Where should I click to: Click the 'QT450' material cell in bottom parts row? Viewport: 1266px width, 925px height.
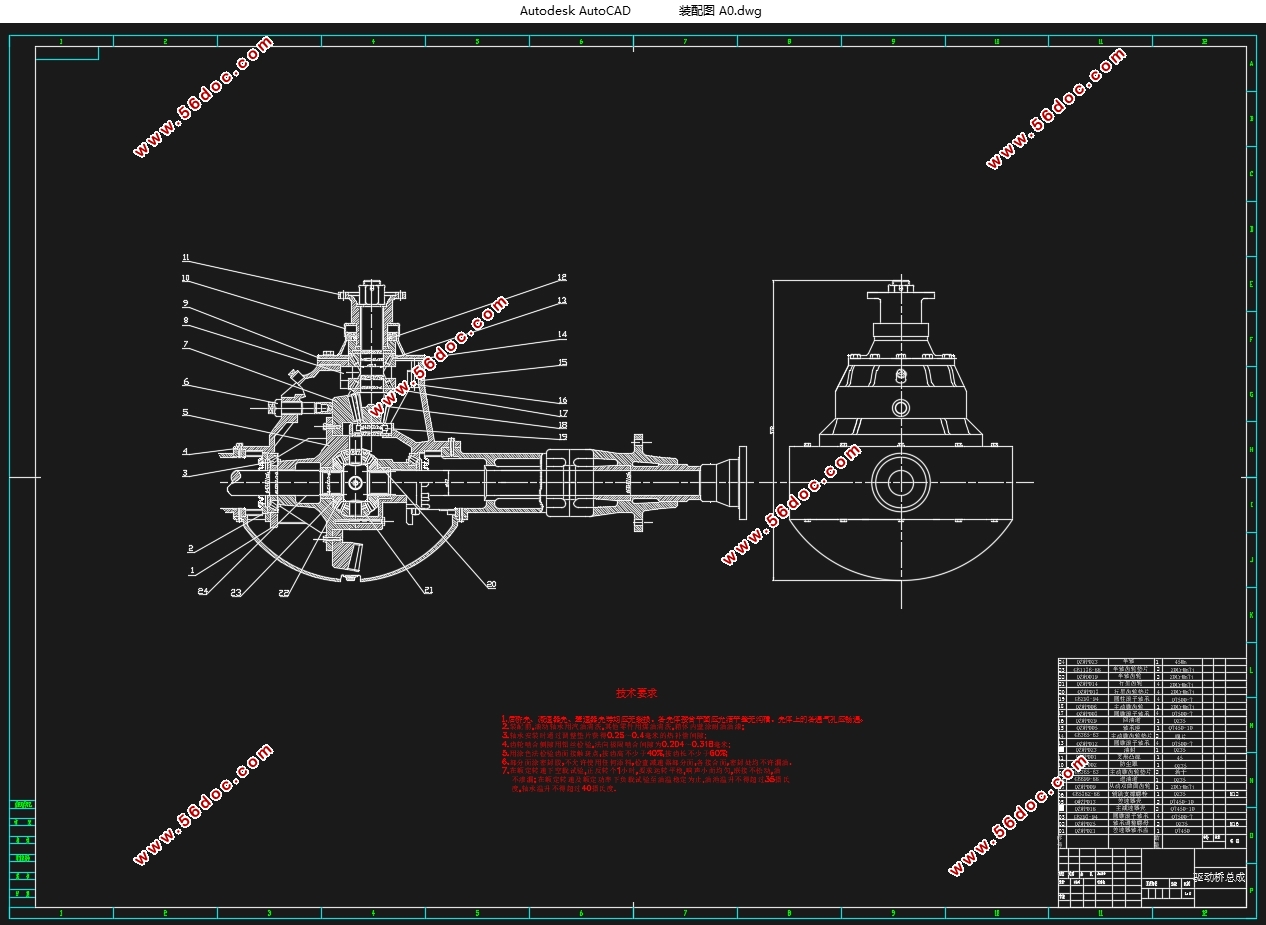pos(1180,831)
